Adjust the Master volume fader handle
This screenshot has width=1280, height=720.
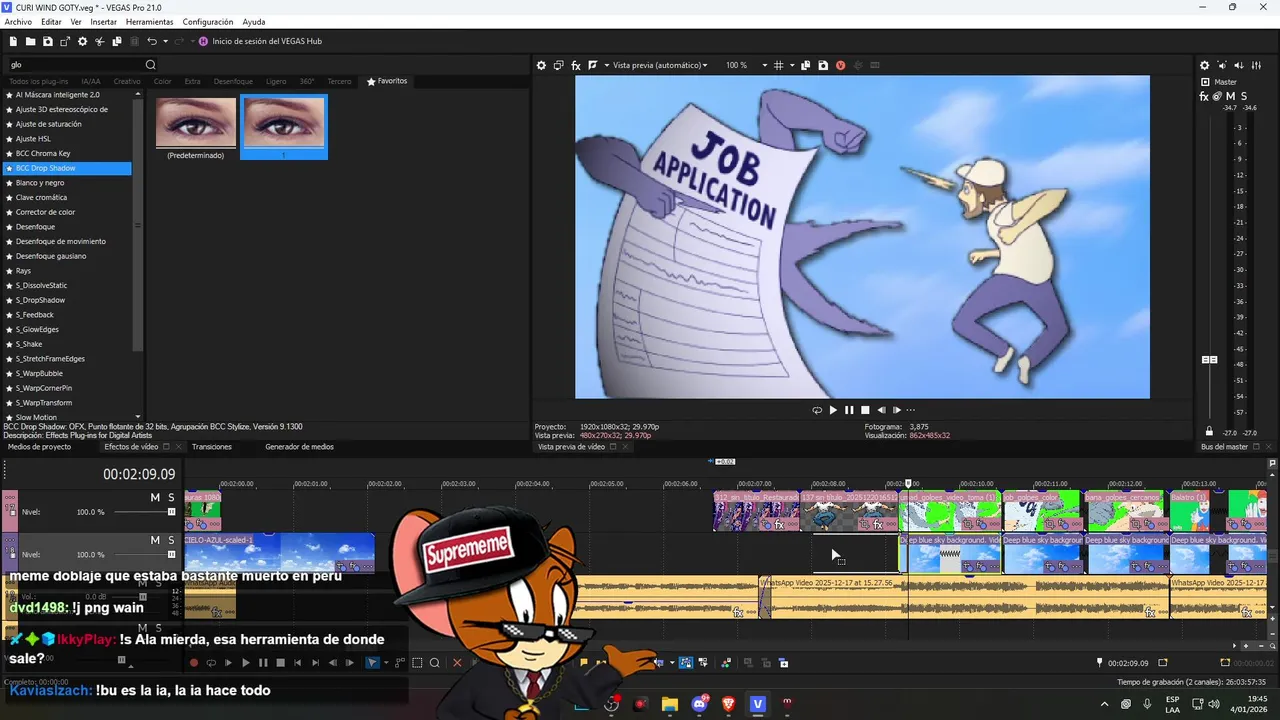[x=1209, y=359]
